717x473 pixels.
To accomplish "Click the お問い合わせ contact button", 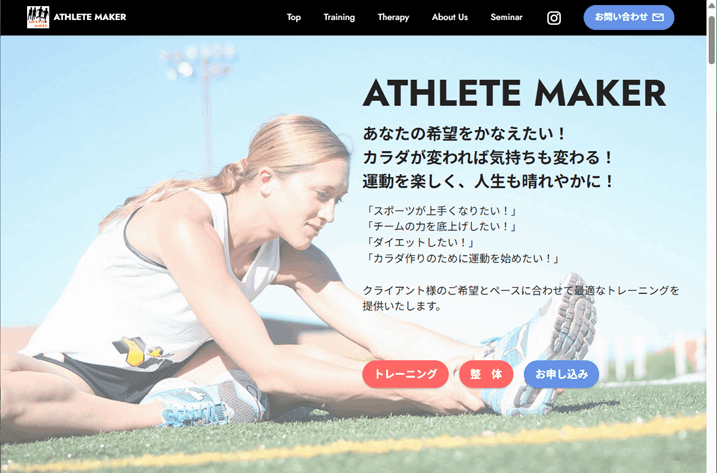I will 629,17.
